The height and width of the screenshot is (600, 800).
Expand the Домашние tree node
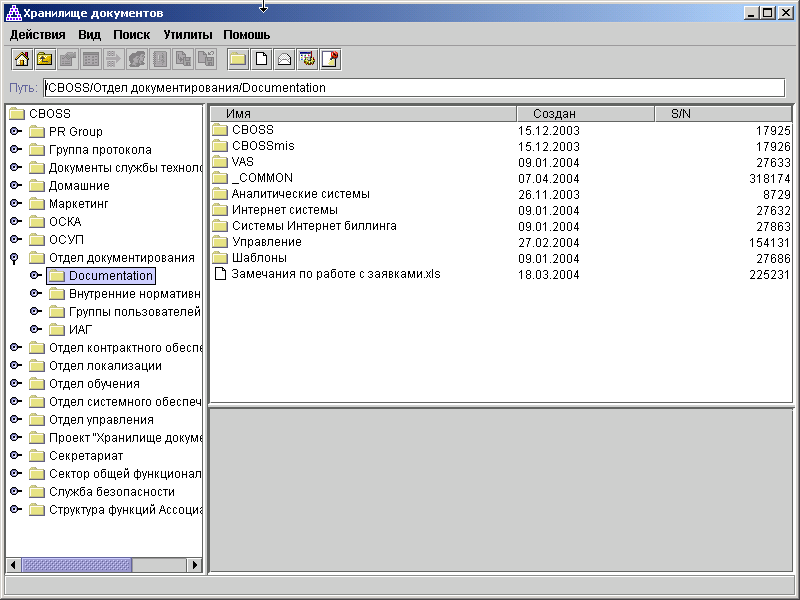[x=16, y=185]
